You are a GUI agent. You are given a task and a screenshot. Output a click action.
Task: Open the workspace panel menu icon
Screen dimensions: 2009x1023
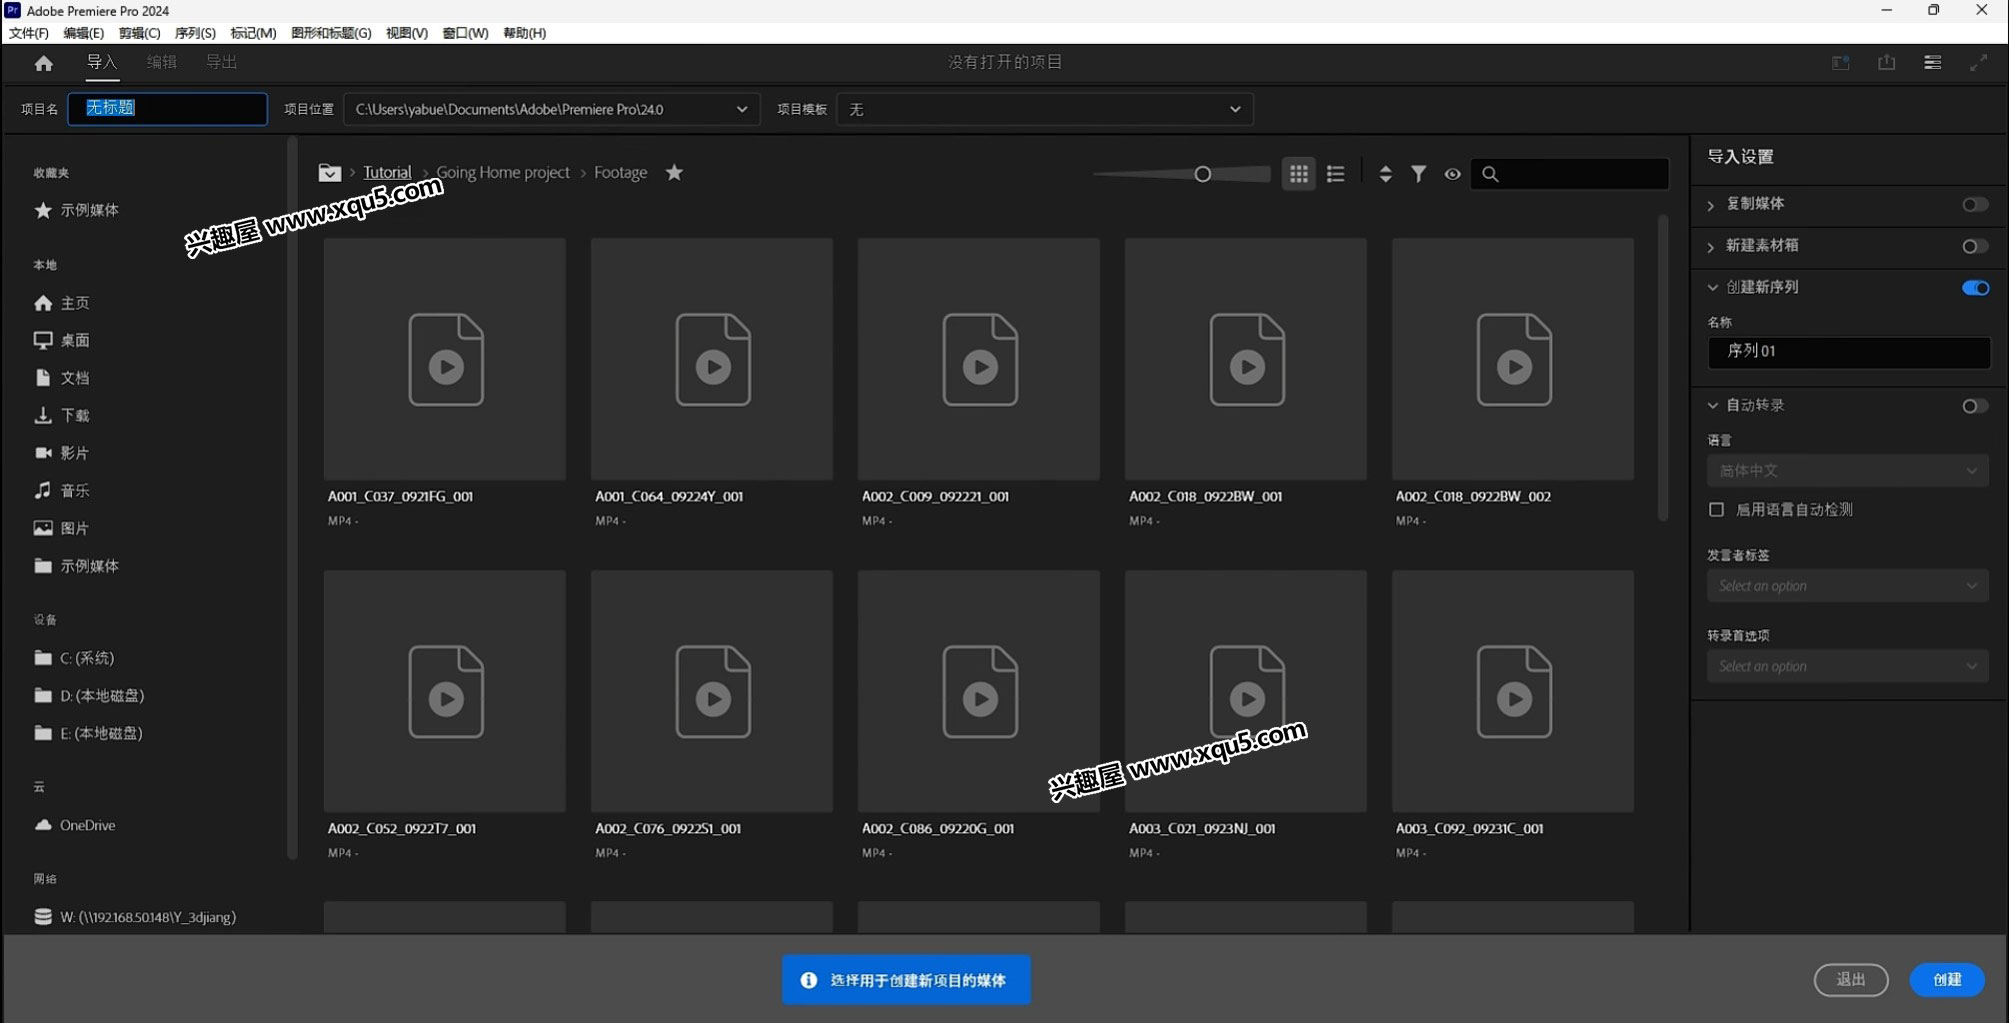[1933, 62]
